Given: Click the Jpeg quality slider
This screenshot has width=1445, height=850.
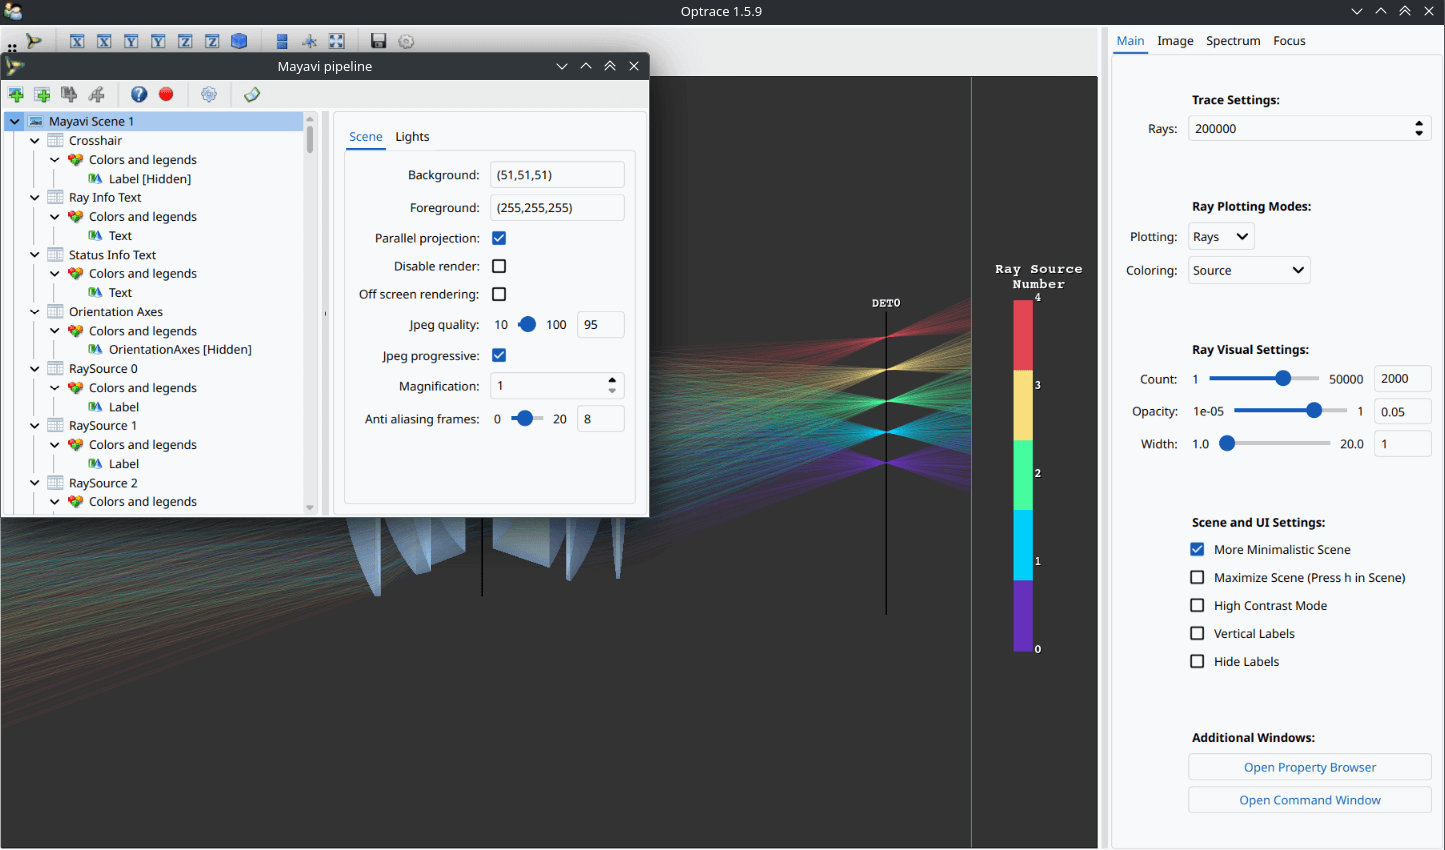Looking at the screenshot, I should 528,324.
